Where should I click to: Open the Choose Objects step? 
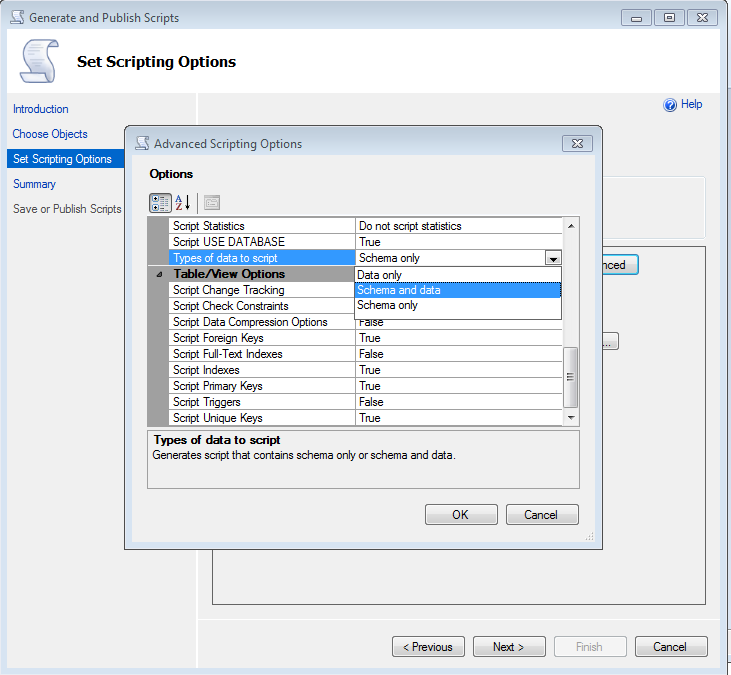coord(50,134)
